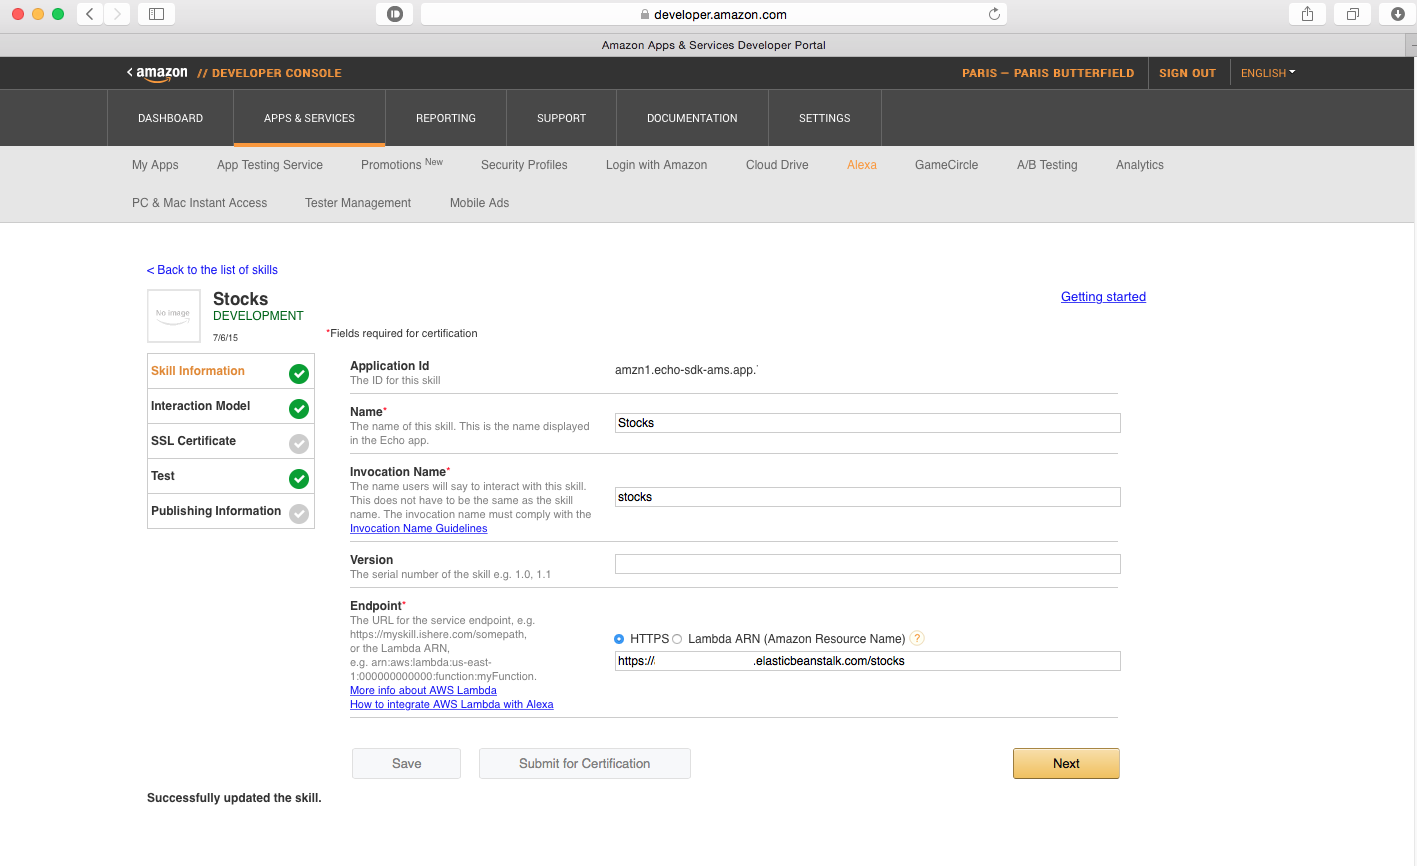Click the Paris Butterfield account name
Viewport: 1417px width, 866px height.
[x=1048, y=73]
